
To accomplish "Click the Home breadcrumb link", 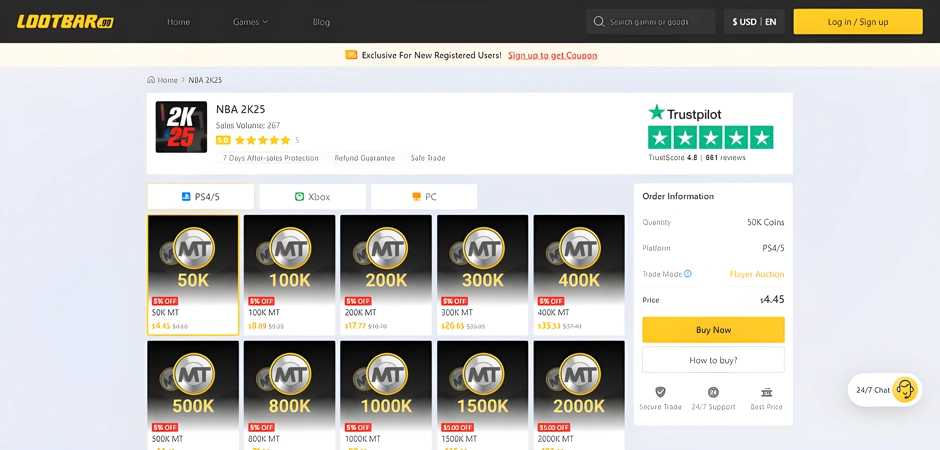I will (x=167, y=80).
